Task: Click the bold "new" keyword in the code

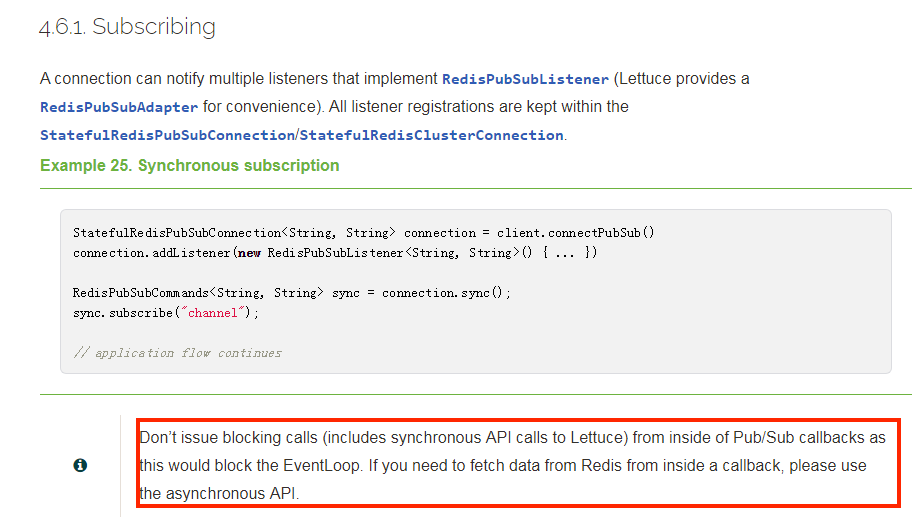Action: click(249, 253)
